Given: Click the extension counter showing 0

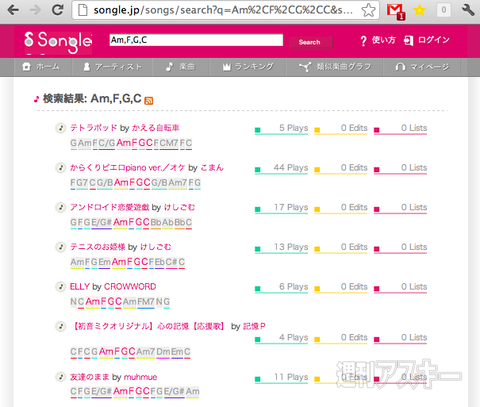Looking at the screenshot, I should click(443, 10).
